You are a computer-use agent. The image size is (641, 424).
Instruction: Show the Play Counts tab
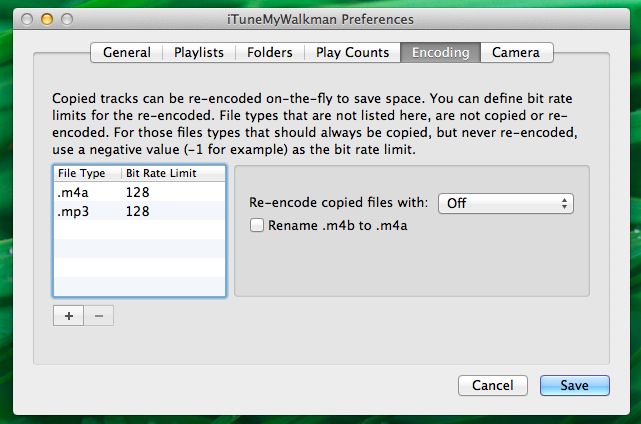point(352,52)
